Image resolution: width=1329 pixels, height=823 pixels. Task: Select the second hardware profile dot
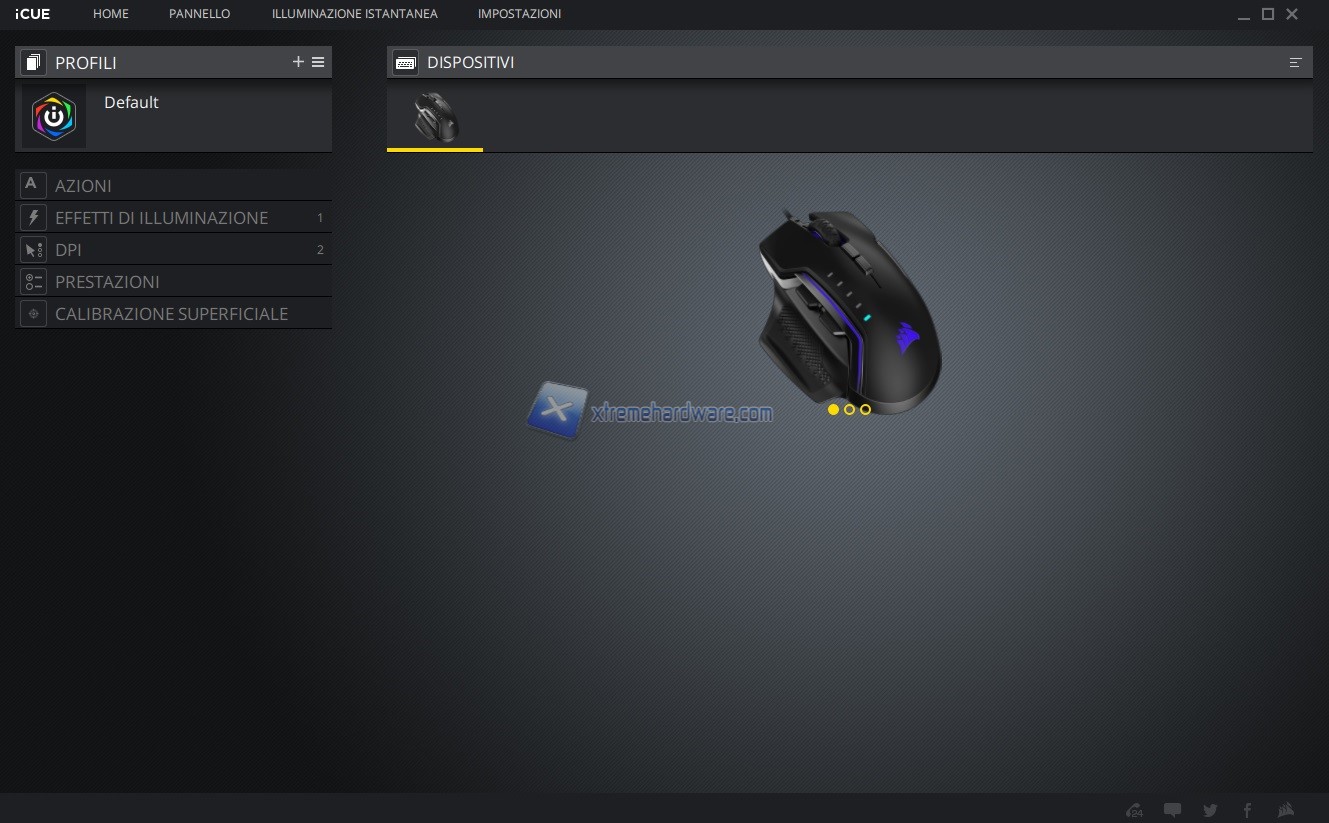pos(849,409)
